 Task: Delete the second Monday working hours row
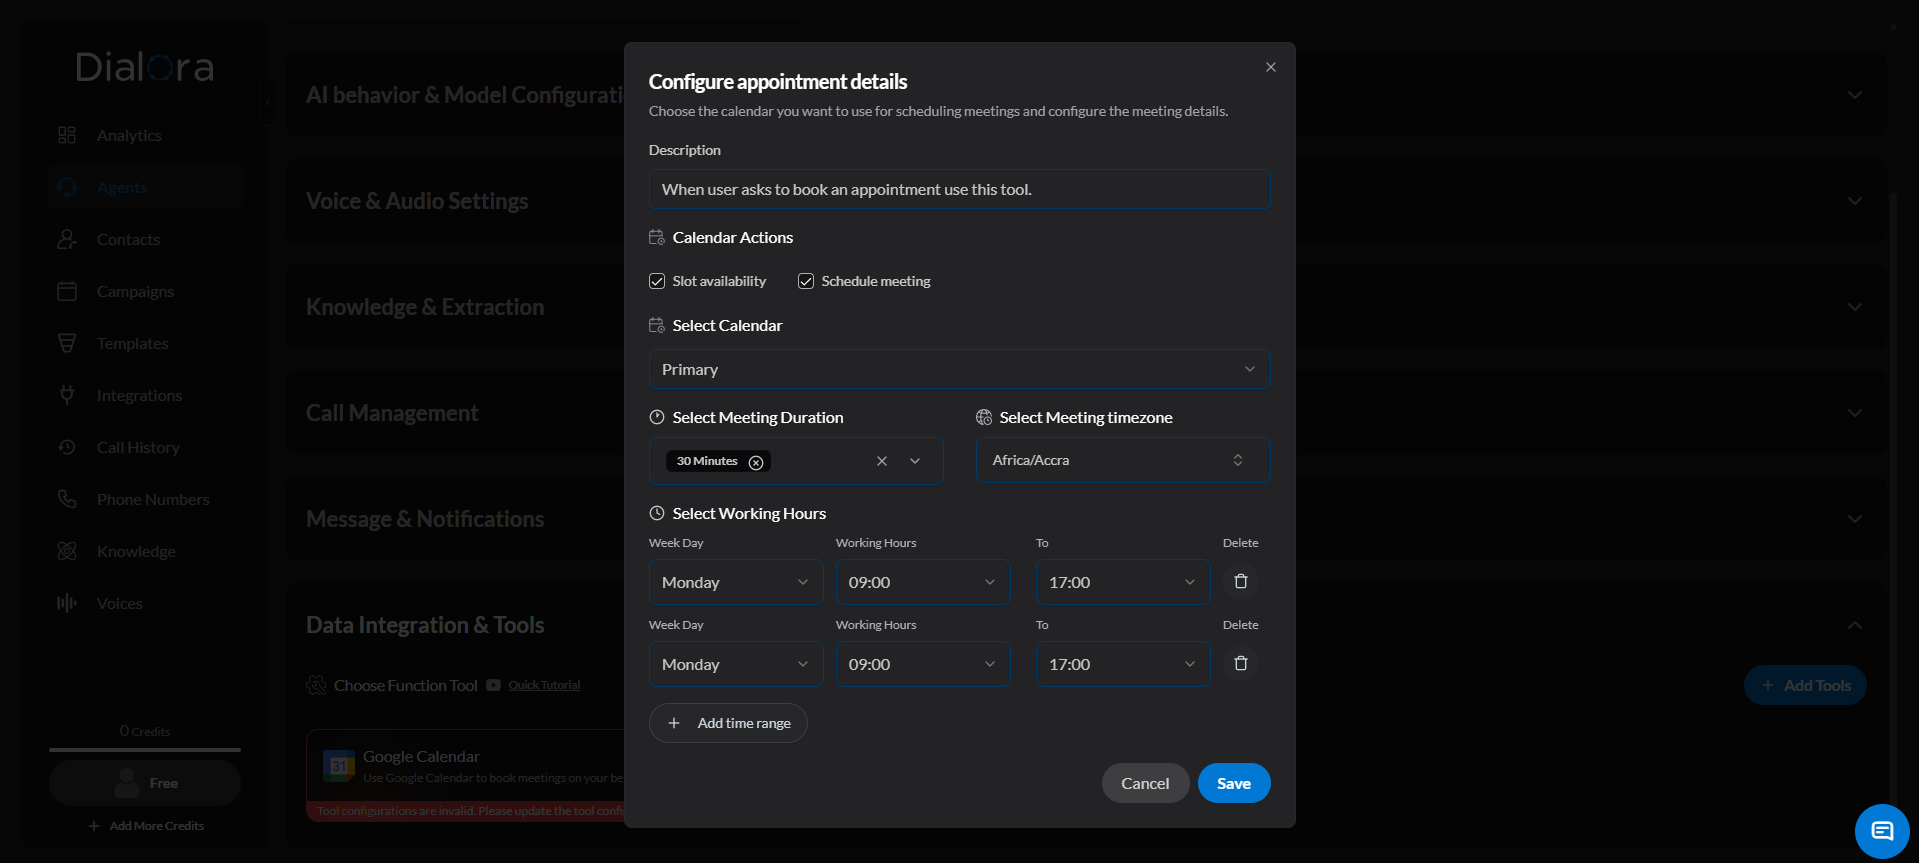[x=1240, y=663]
